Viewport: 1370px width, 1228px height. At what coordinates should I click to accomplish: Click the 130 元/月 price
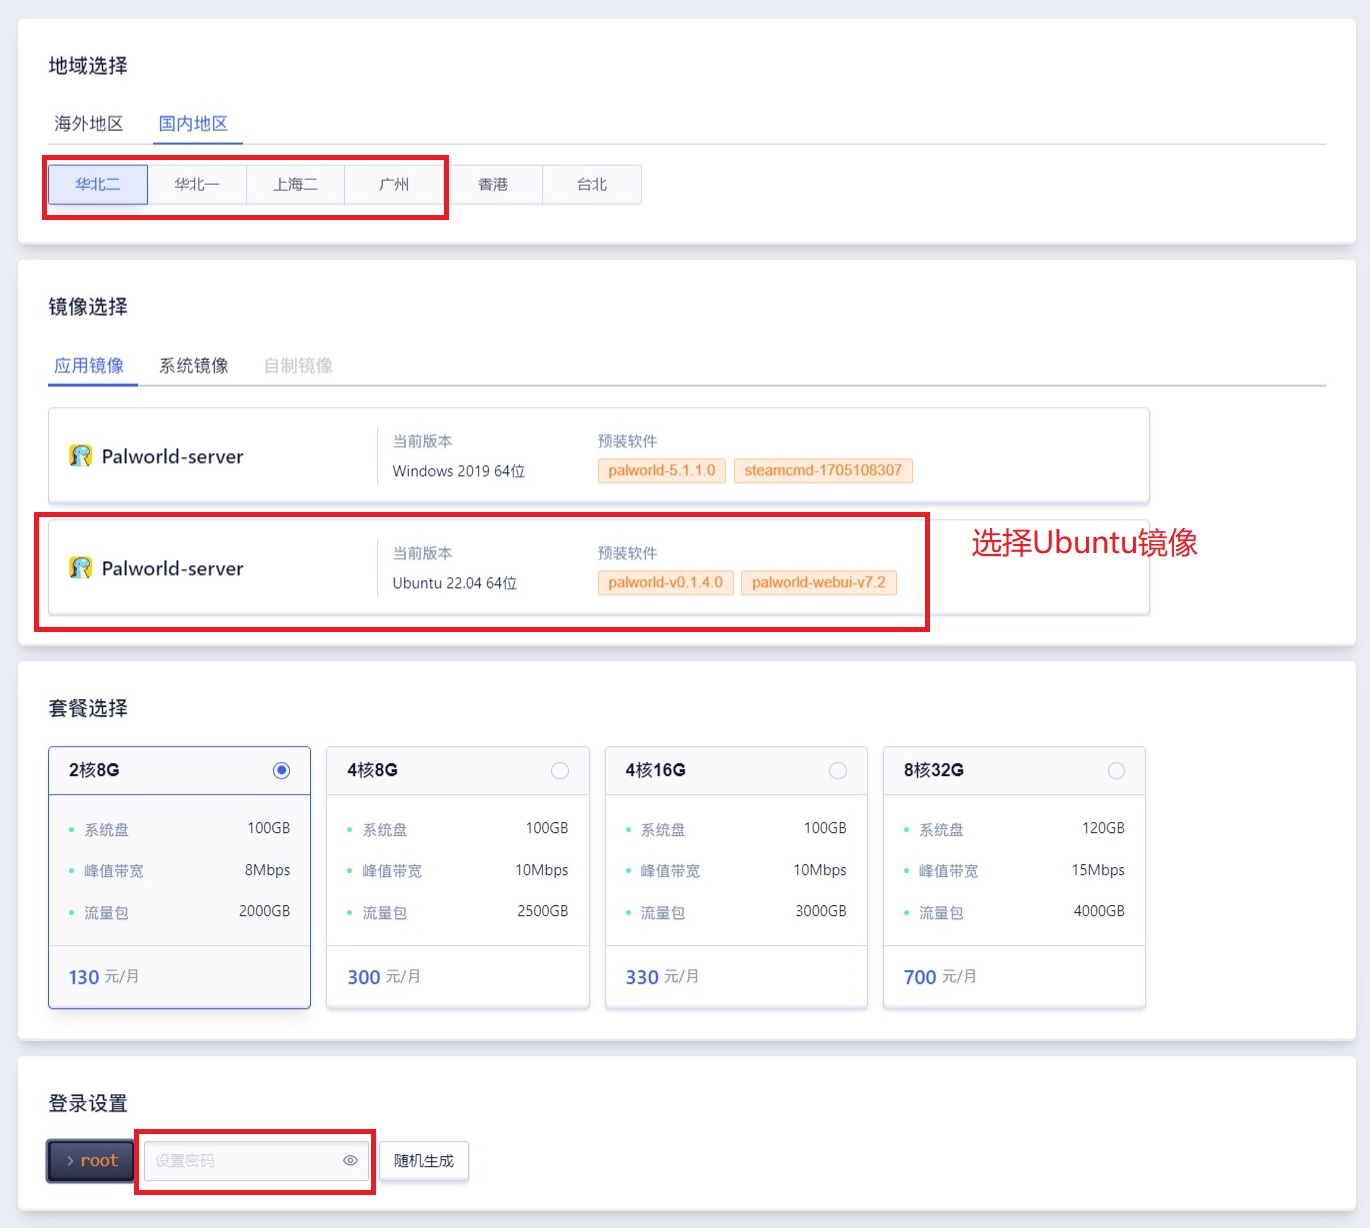pos(104,977)
